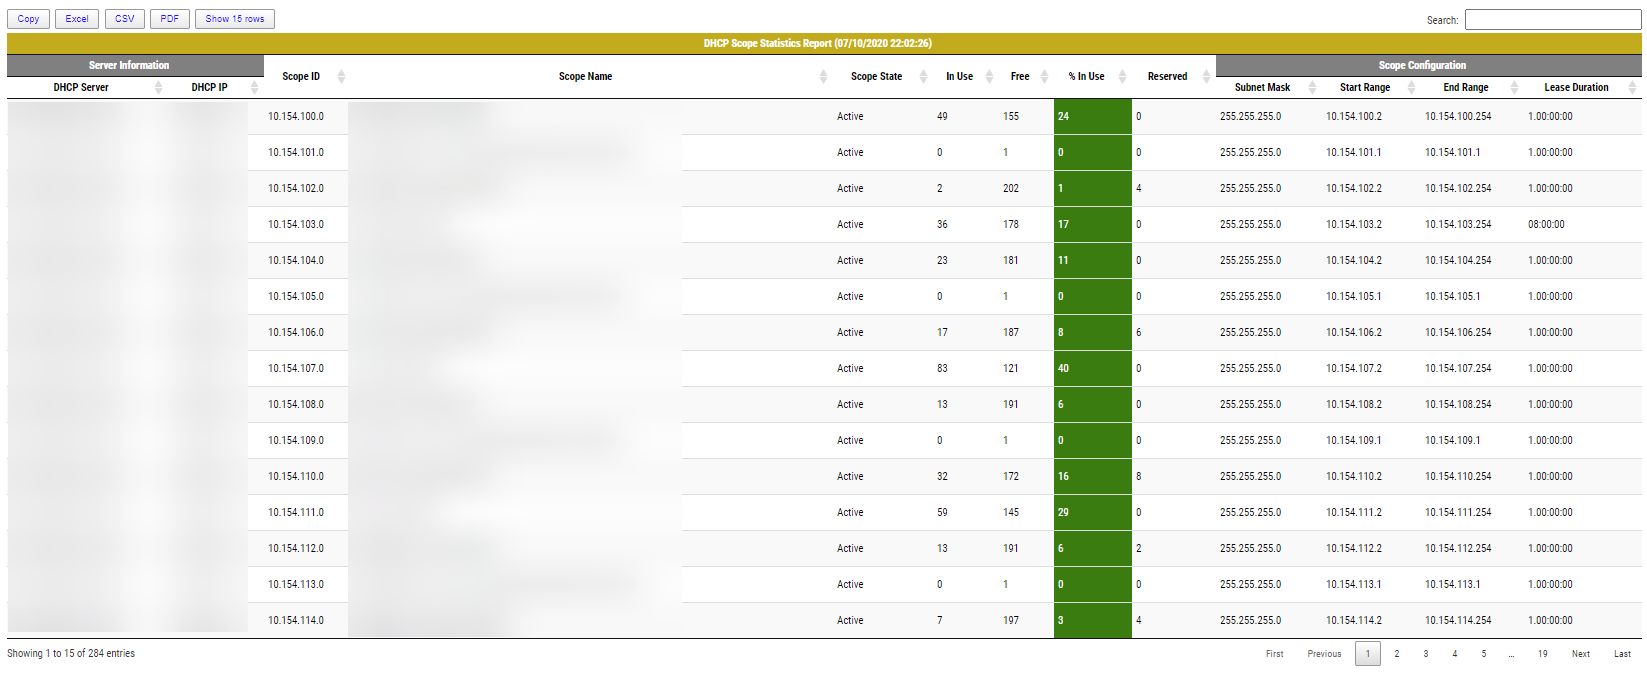This screenshot has width=1647, height=673.
Task: Click the Free column sort arrows
Action: (x=1044, y=77)
